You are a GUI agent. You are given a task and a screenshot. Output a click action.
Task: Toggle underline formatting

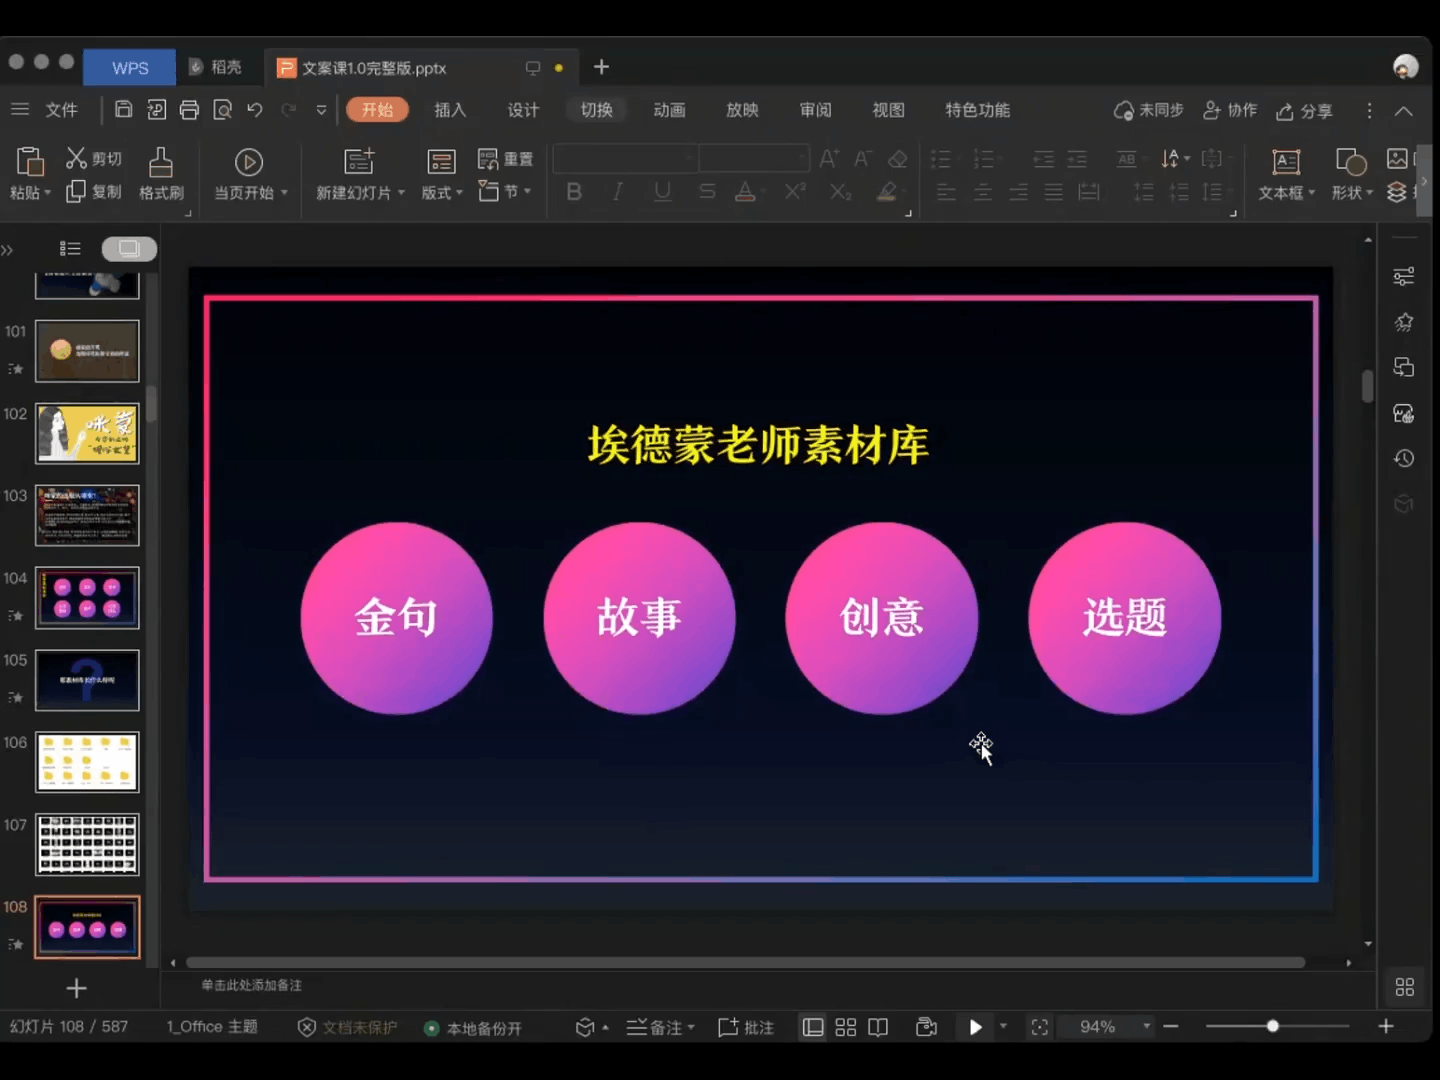point(662,191)
